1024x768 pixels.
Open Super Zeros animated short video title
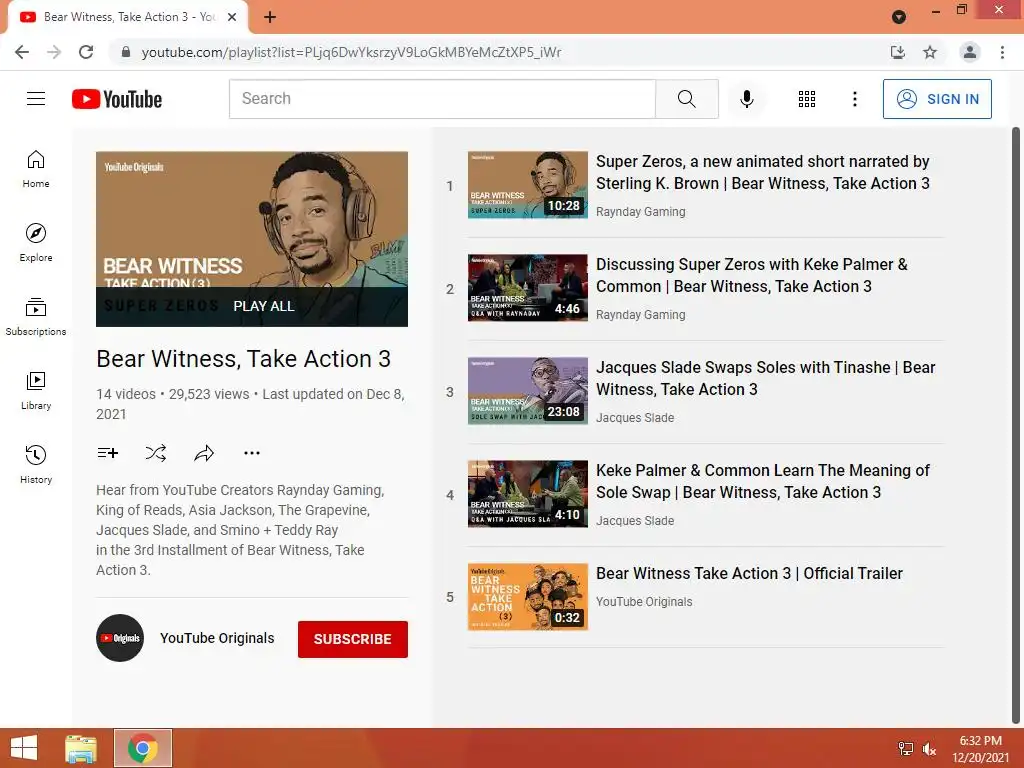pyautogui.click(x=762, y=172)
